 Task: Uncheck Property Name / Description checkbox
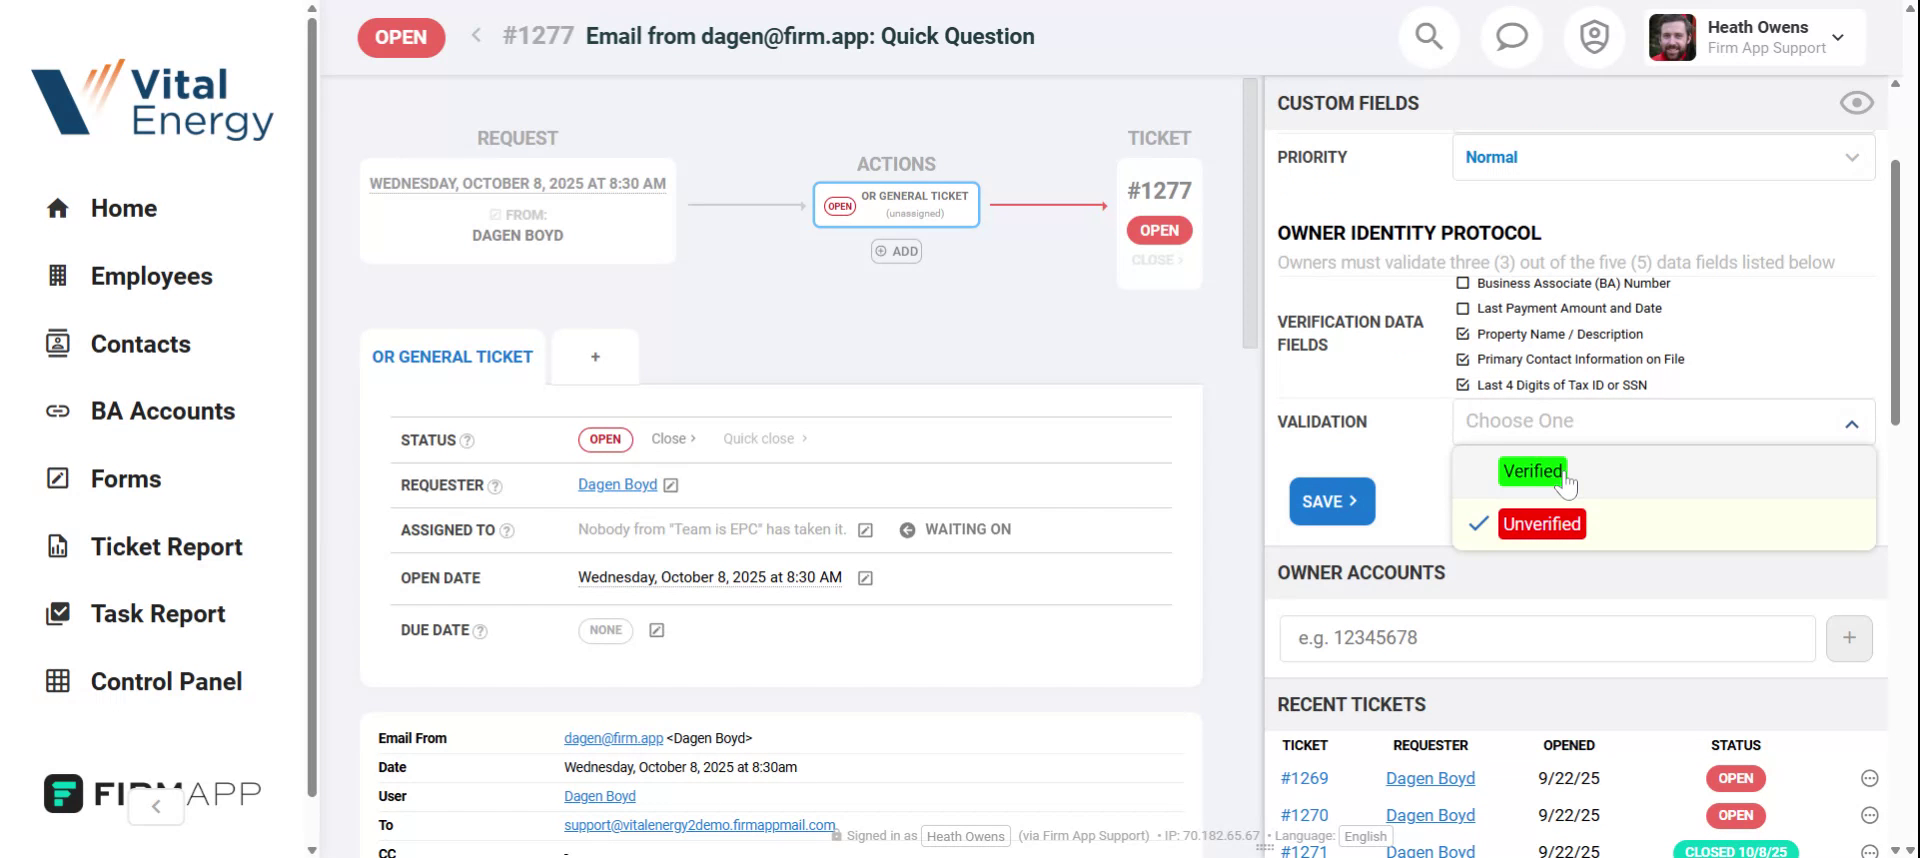click(x=1463, y=334)
